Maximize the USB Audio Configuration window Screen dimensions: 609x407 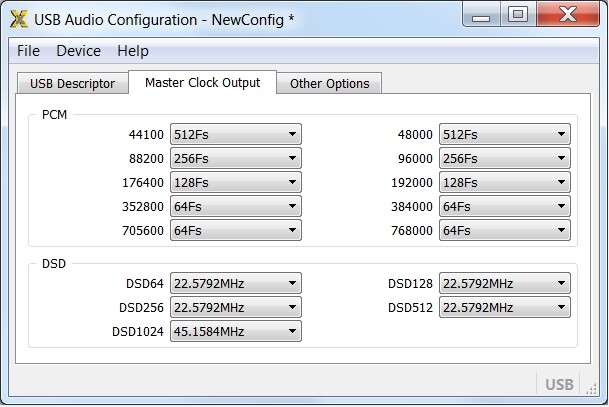click(517, 14)
